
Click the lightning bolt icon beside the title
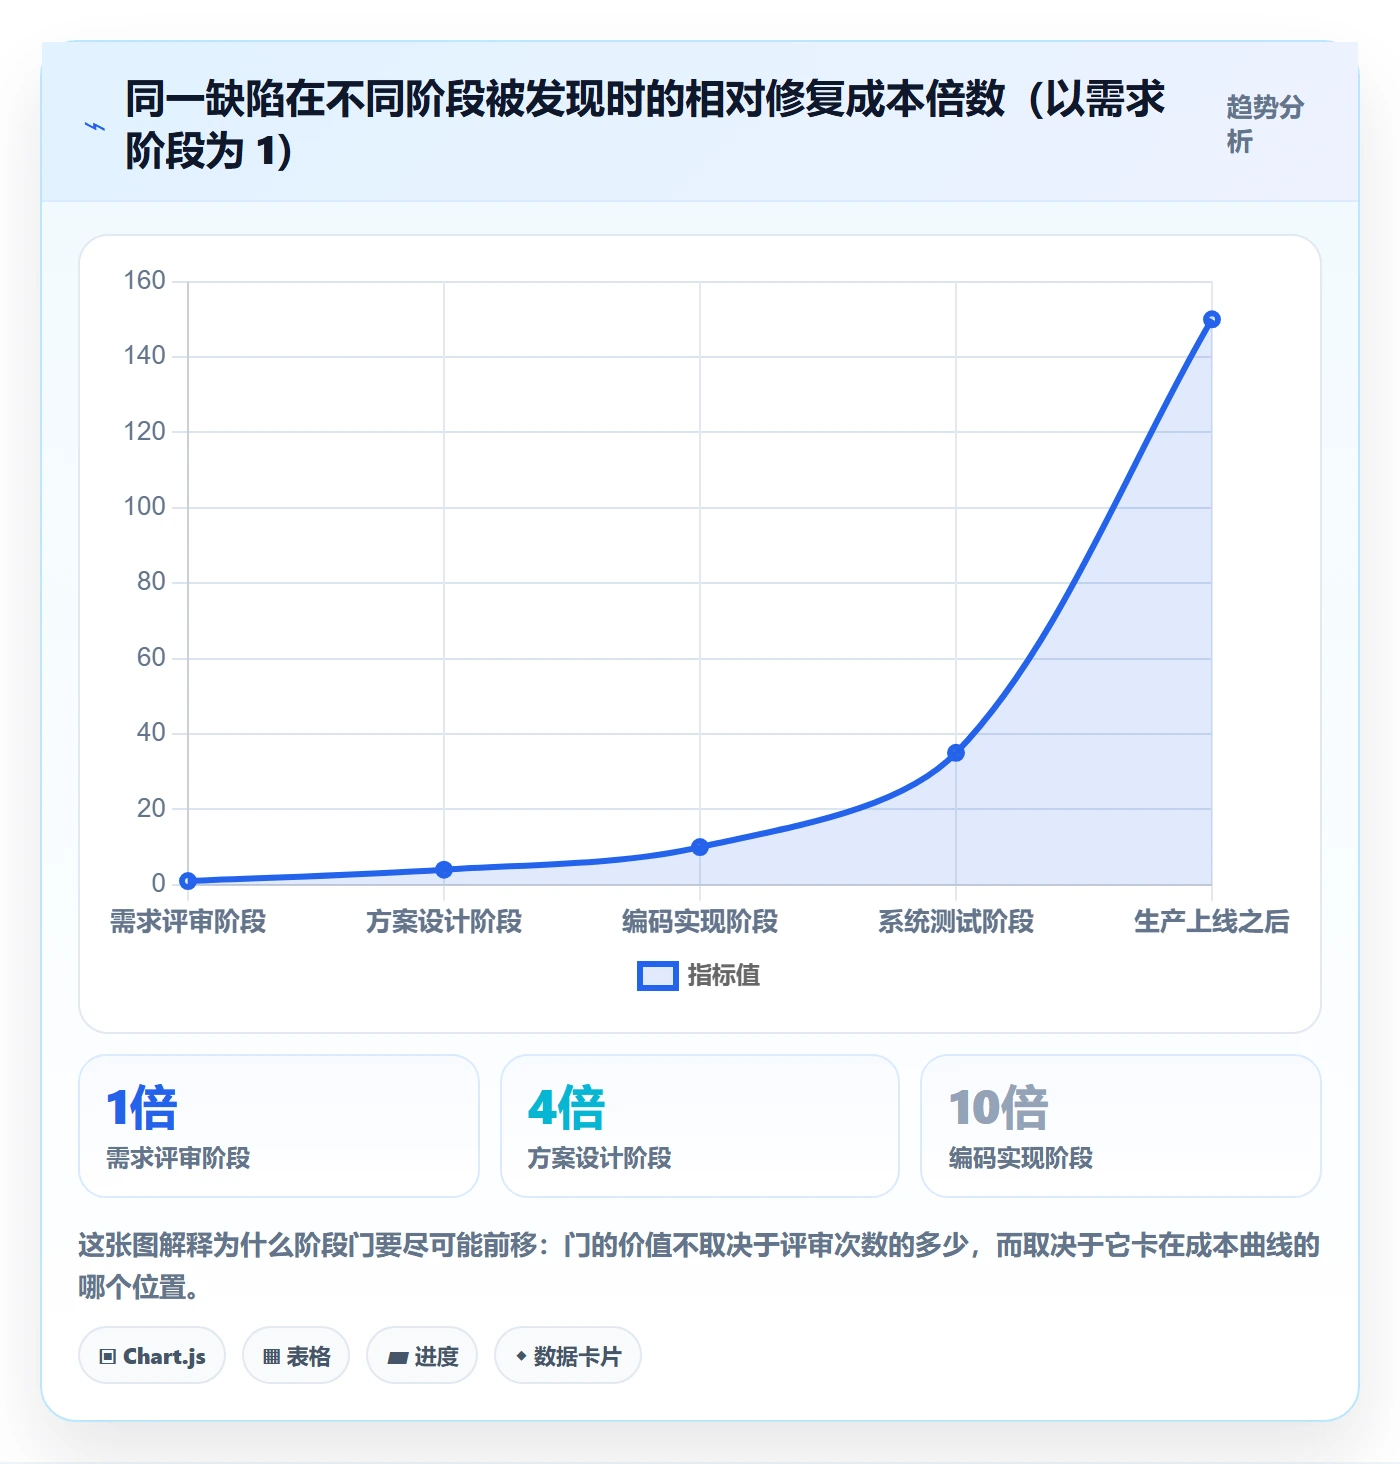pos(95,126)
